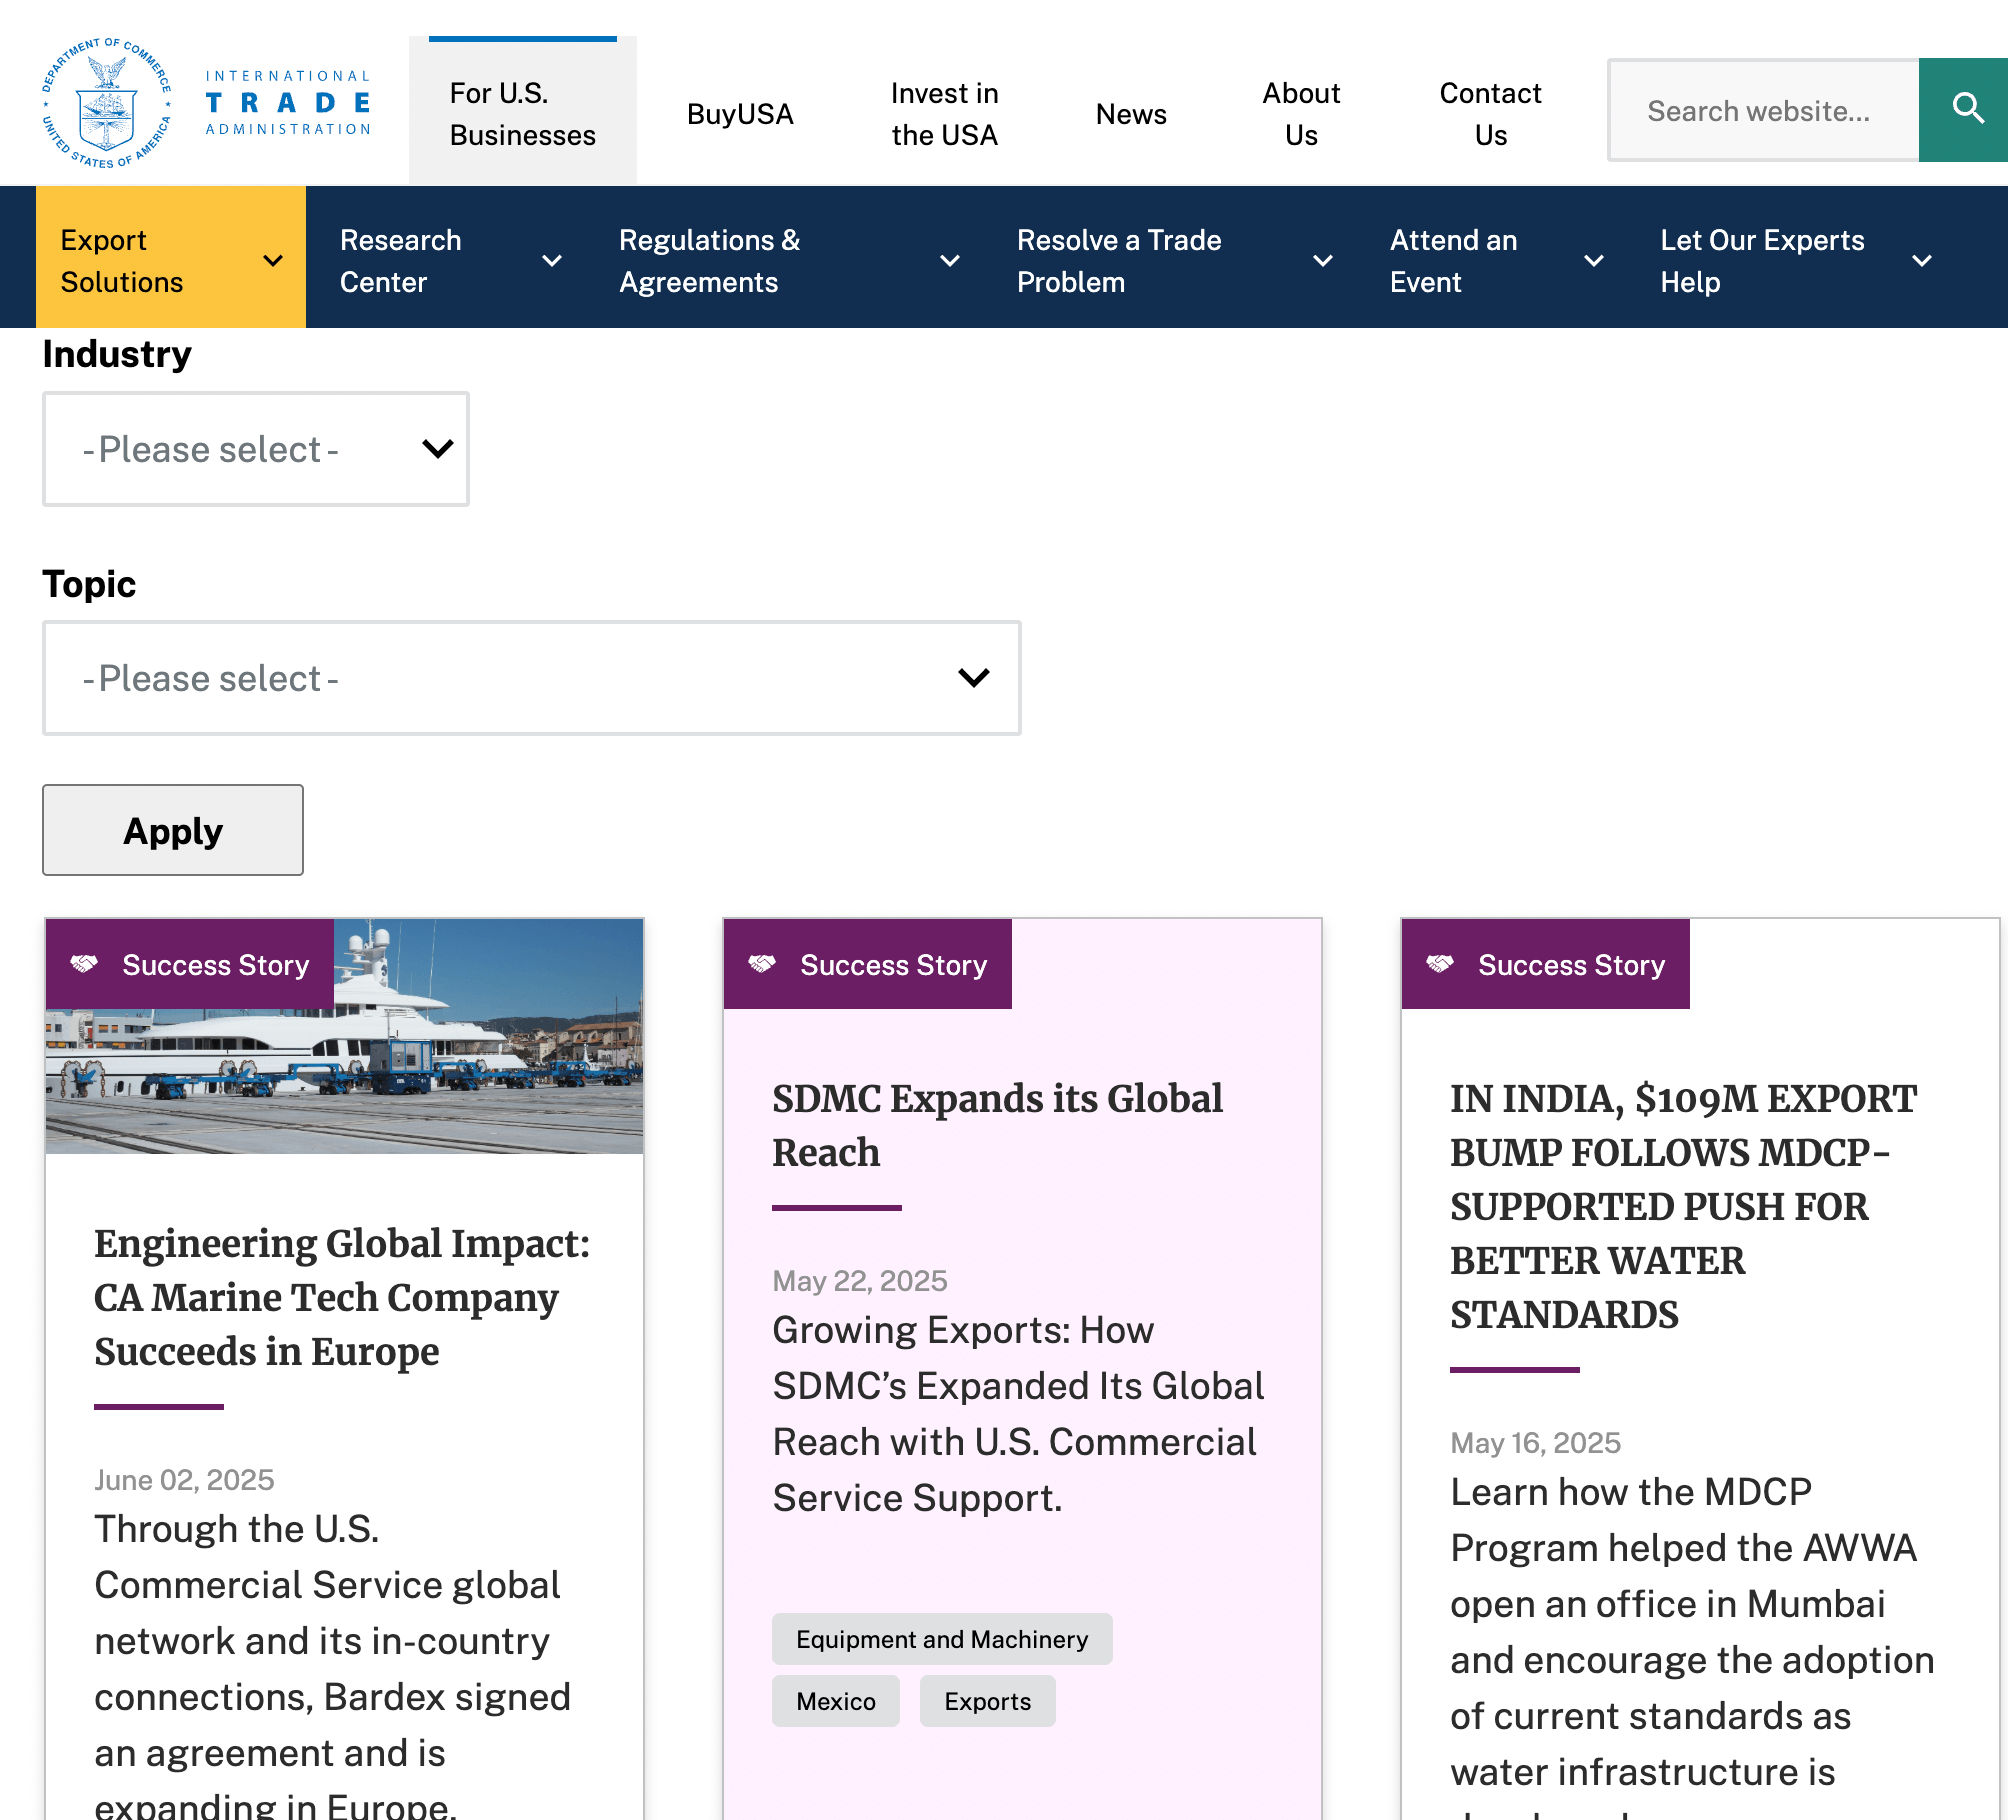The width and height of the screenshot is (2008, 1820).
Task: Expand the Resolve a Trade Problem chevron
Action: pos(1323,261)
